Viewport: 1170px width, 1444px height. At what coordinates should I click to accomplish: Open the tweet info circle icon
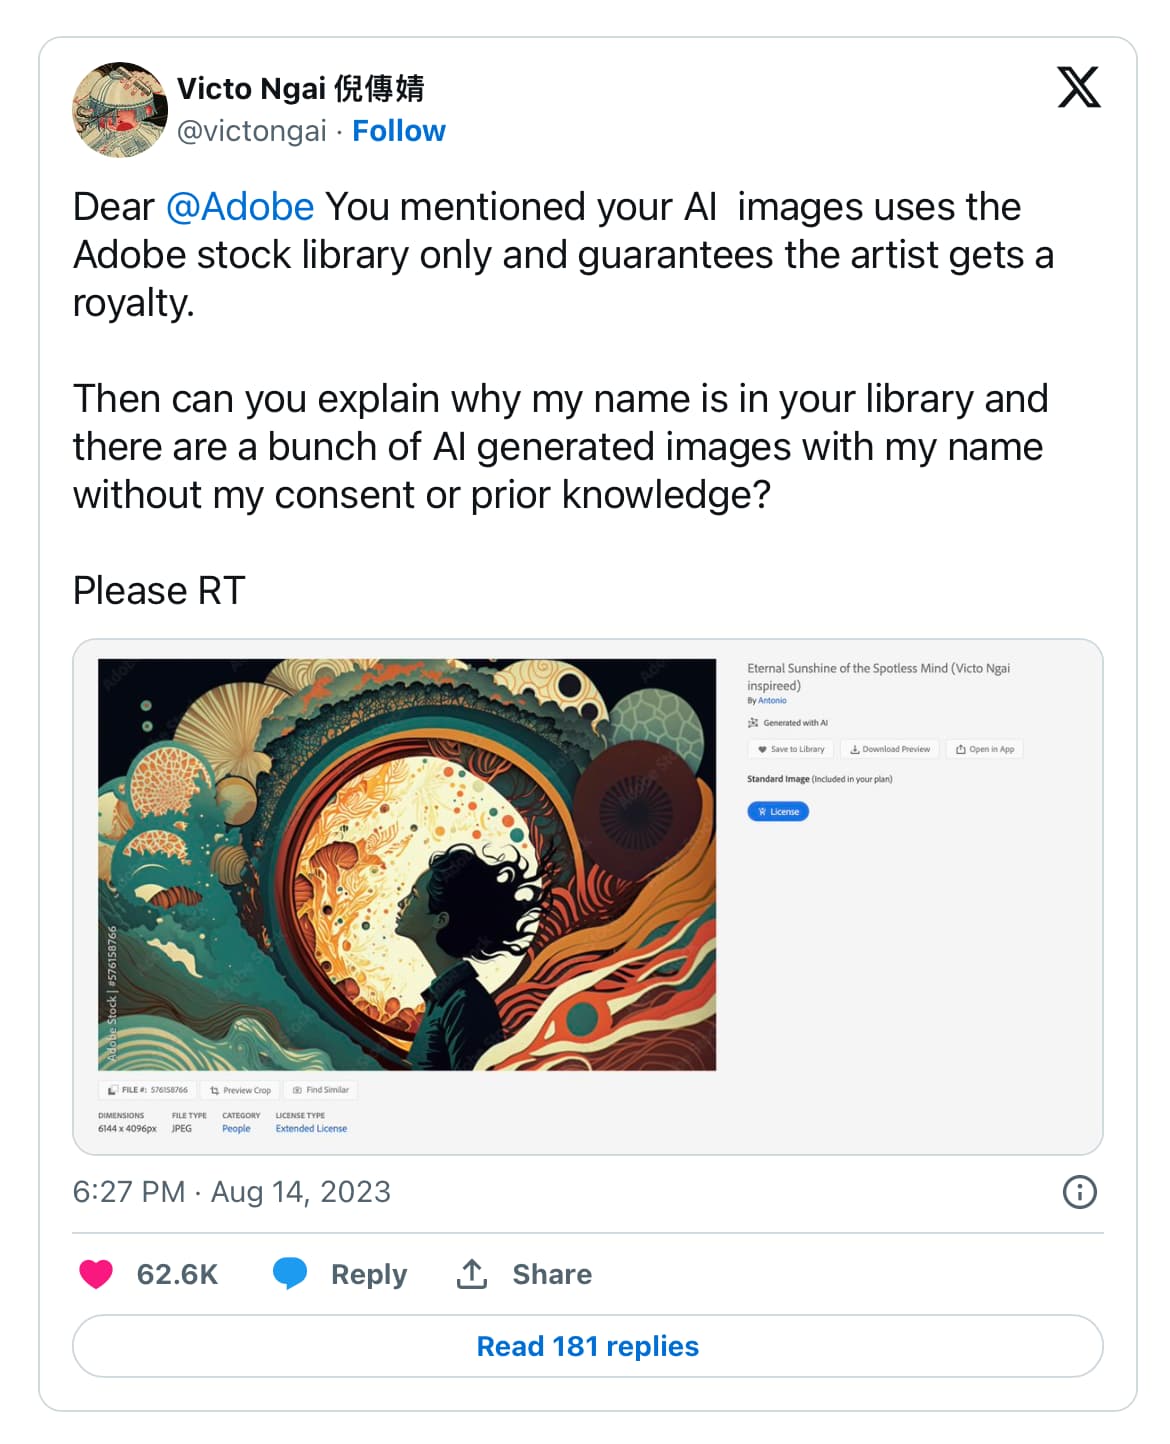point(1079,1192)
